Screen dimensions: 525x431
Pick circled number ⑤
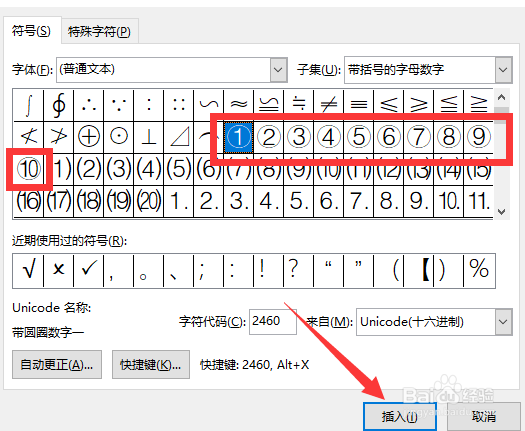pos(359,137)
